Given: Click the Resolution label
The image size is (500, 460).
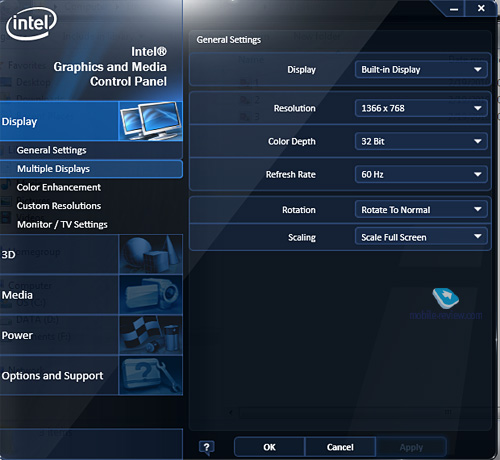Looking at the screenshot, I should 295,108.
